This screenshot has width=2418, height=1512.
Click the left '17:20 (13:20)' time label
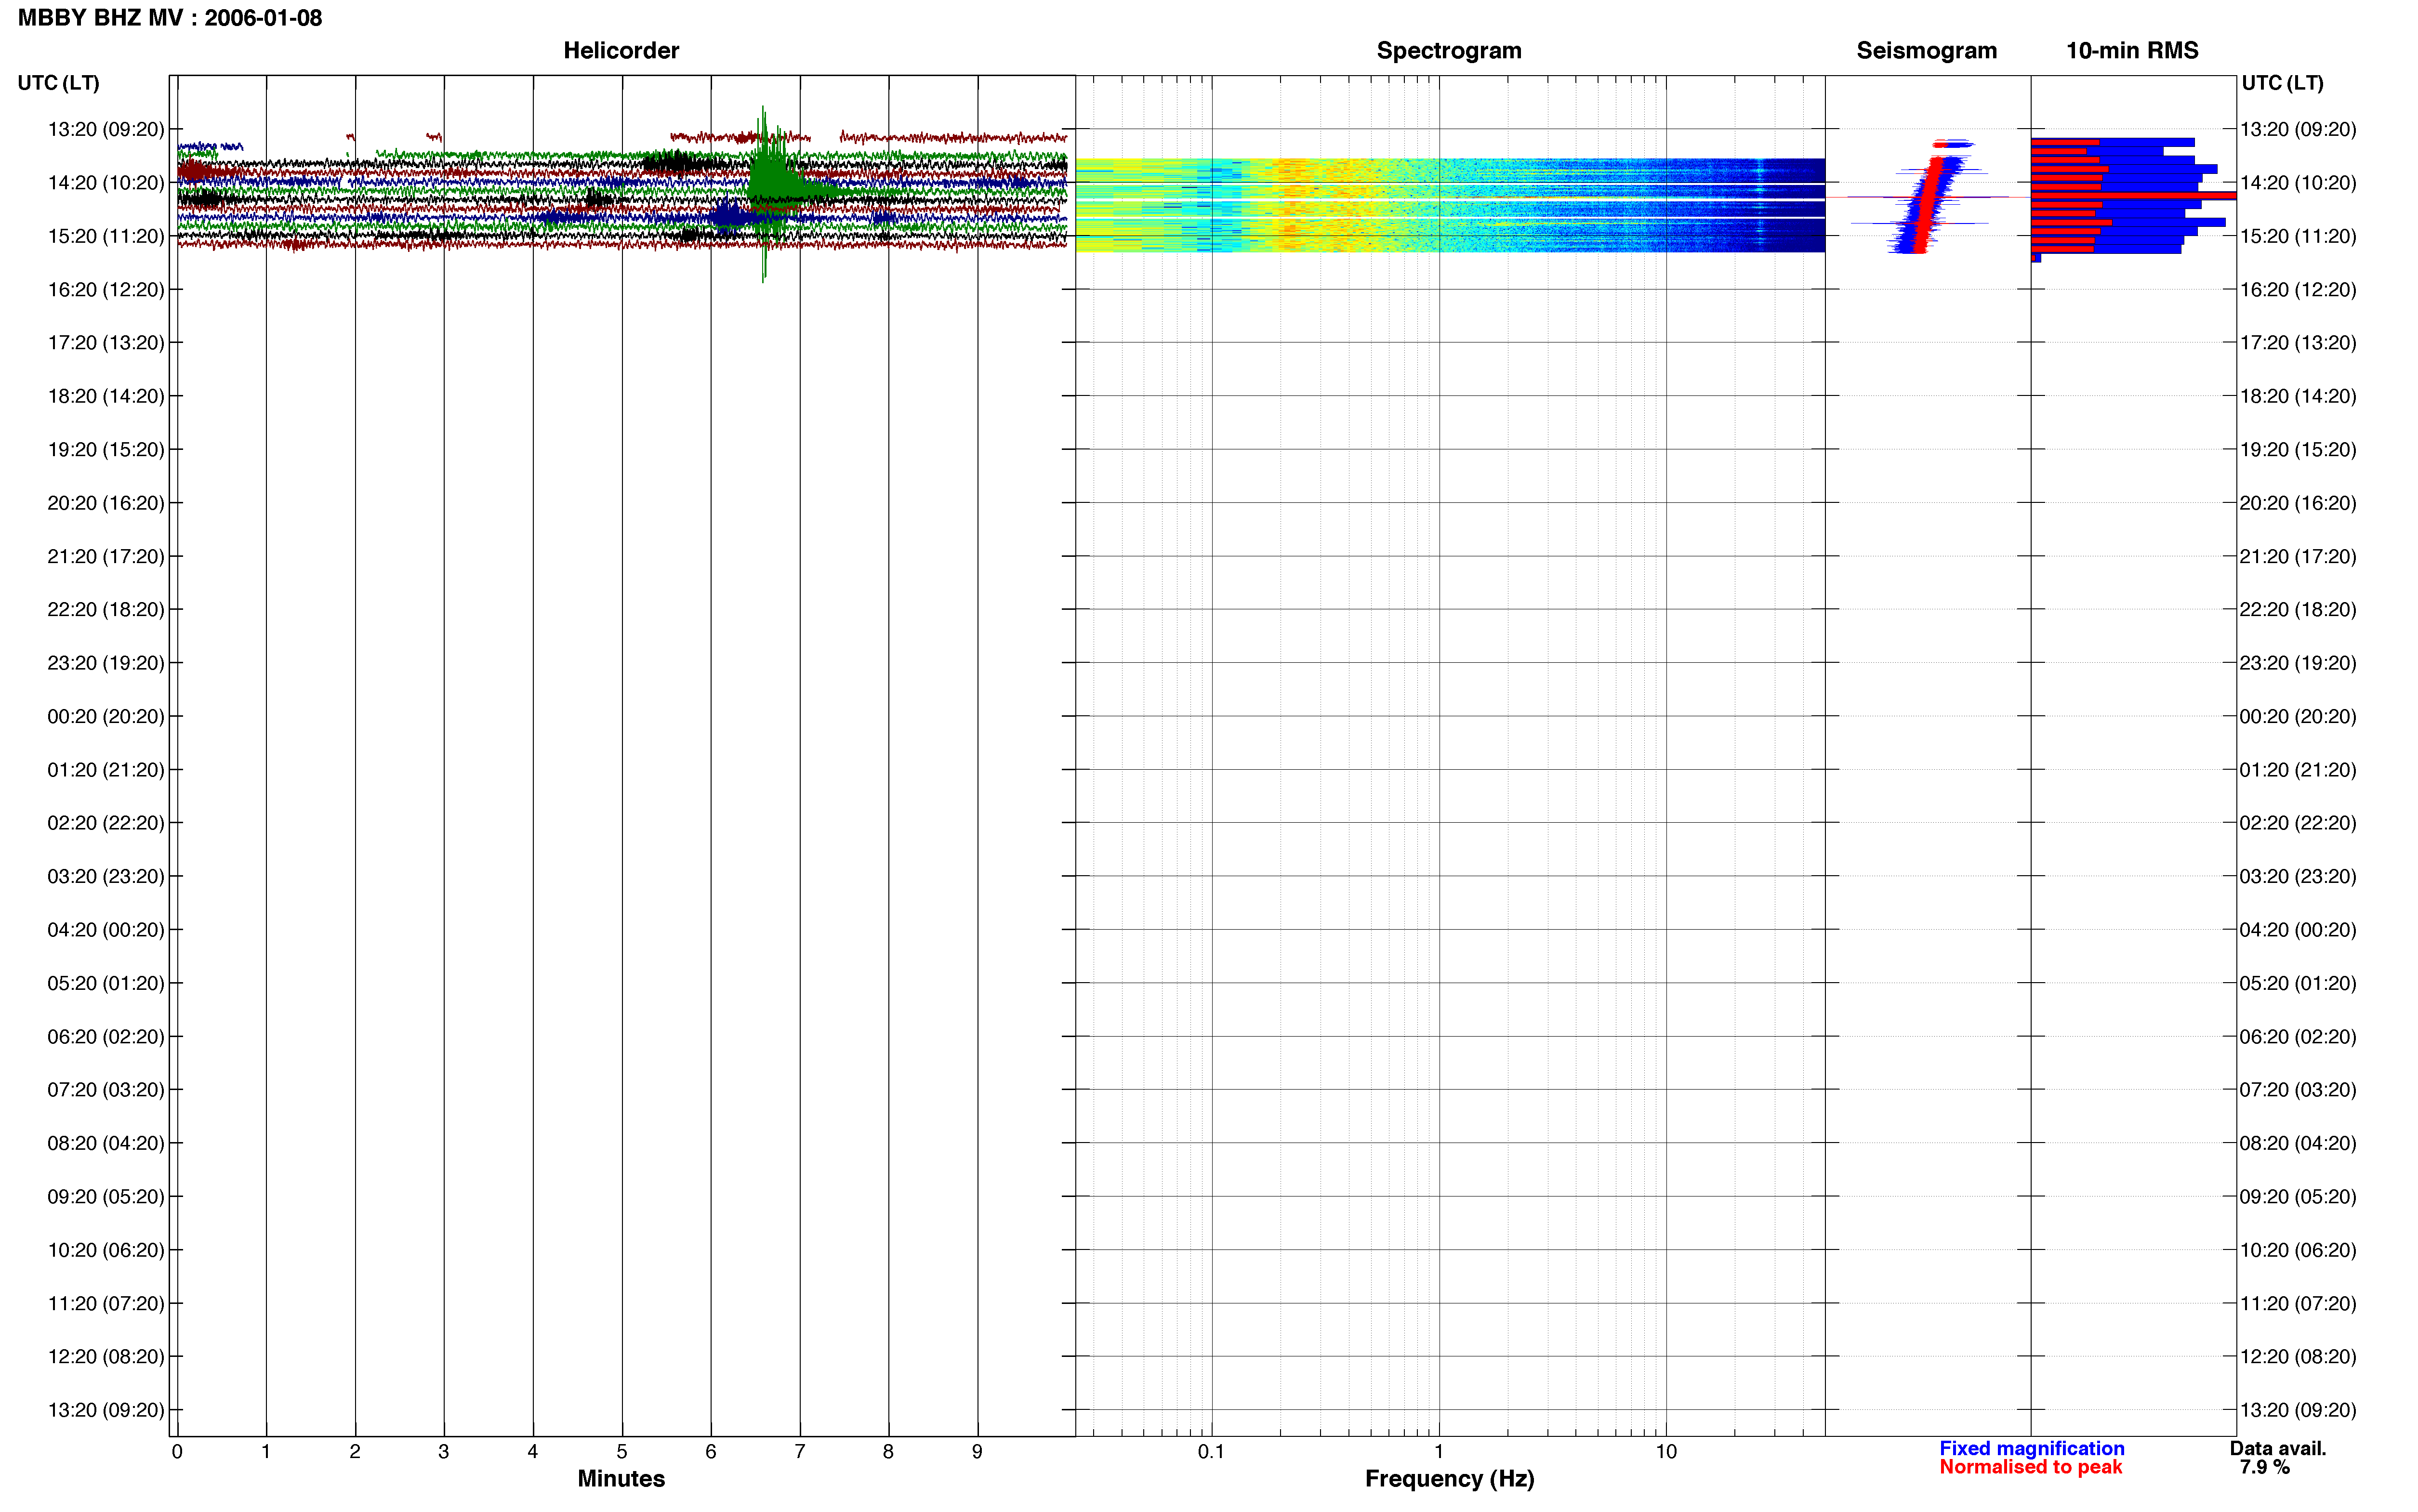click(106, 342)
